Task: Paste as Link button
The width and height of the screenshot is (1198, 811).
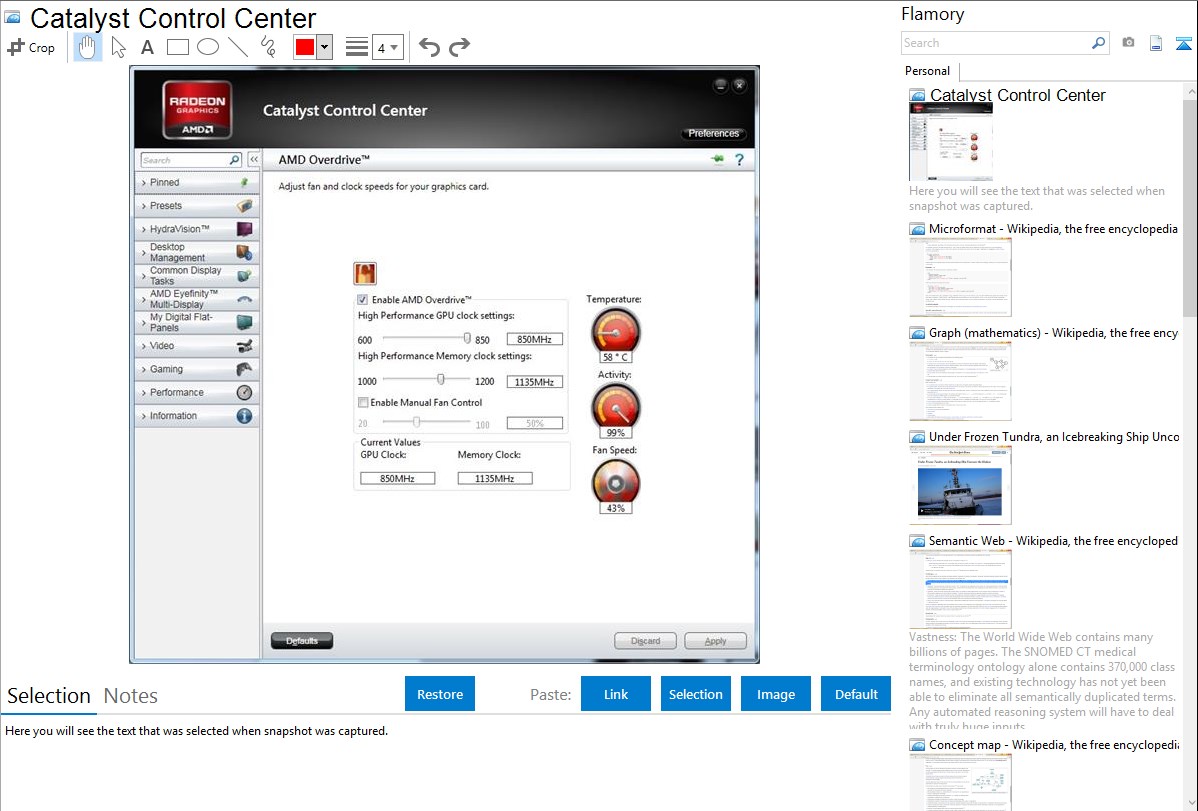Action: (616, 694)
